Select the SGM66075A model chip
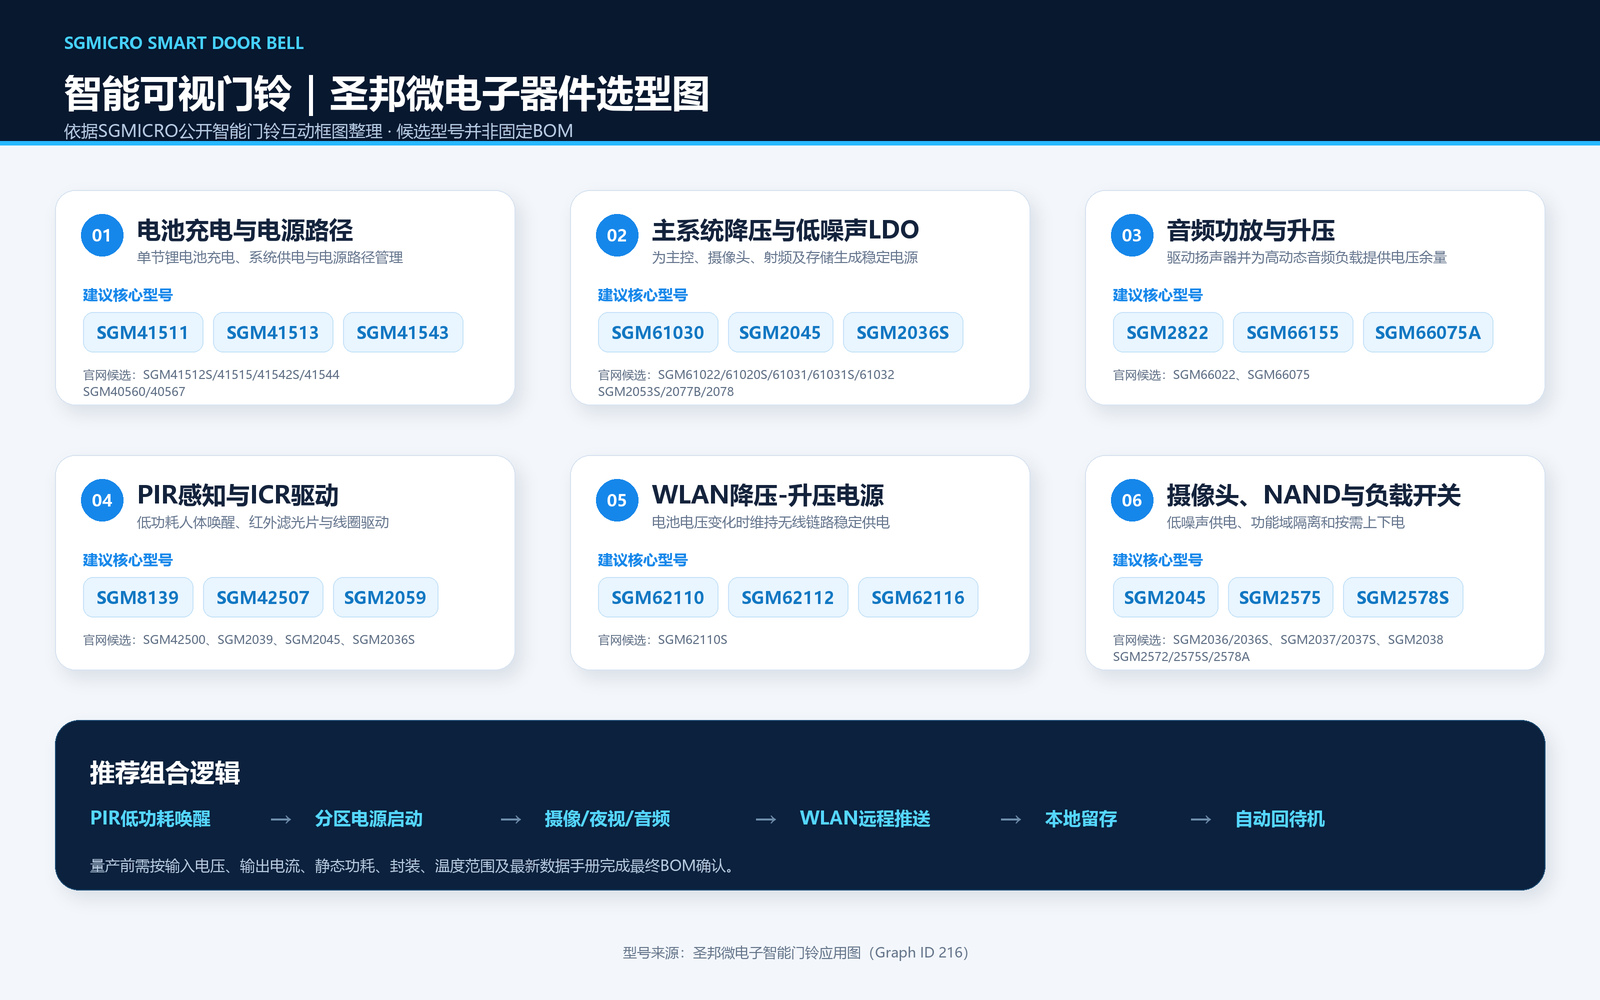 pos(1428,333)
